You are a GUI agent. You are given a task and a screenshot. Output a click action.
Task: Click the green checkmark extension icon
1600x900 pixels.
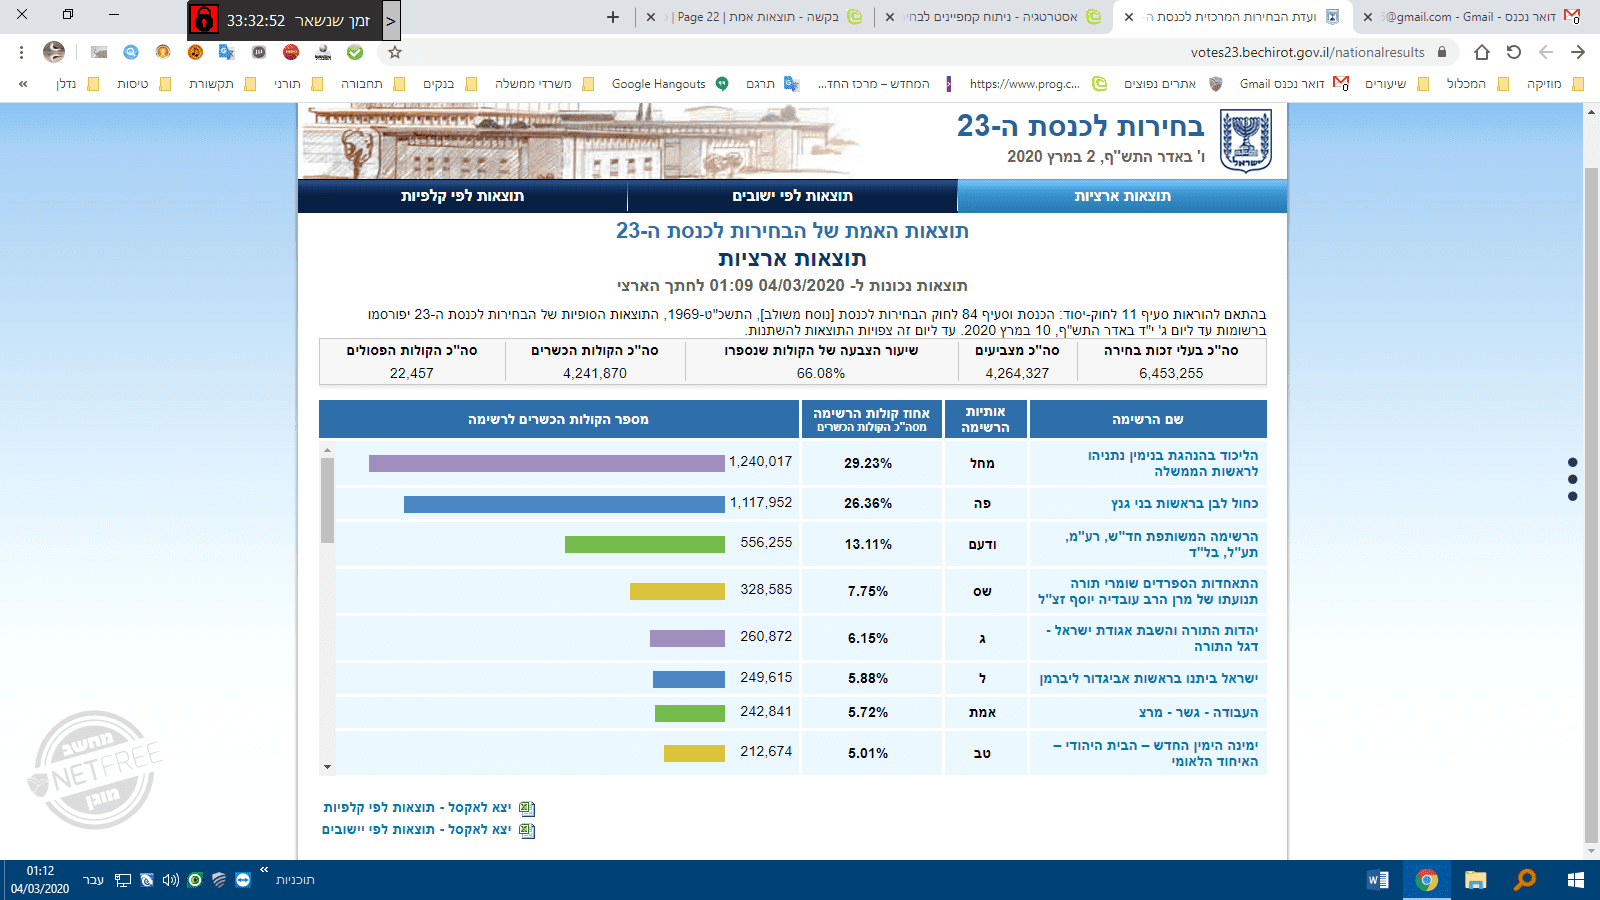coord(355,52)
